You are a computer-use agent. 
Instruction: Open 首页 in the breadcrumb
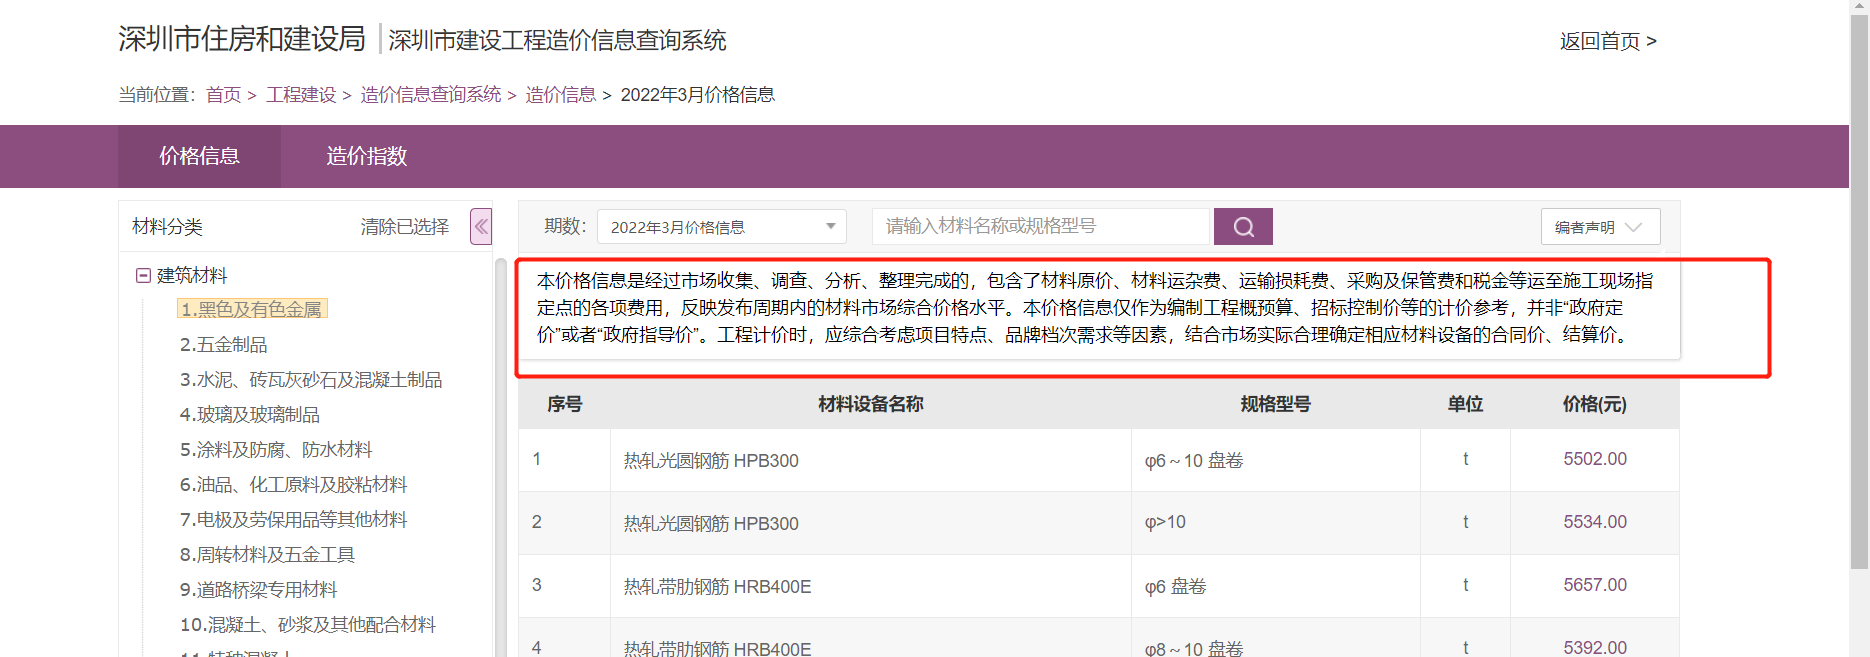point(223,95)
